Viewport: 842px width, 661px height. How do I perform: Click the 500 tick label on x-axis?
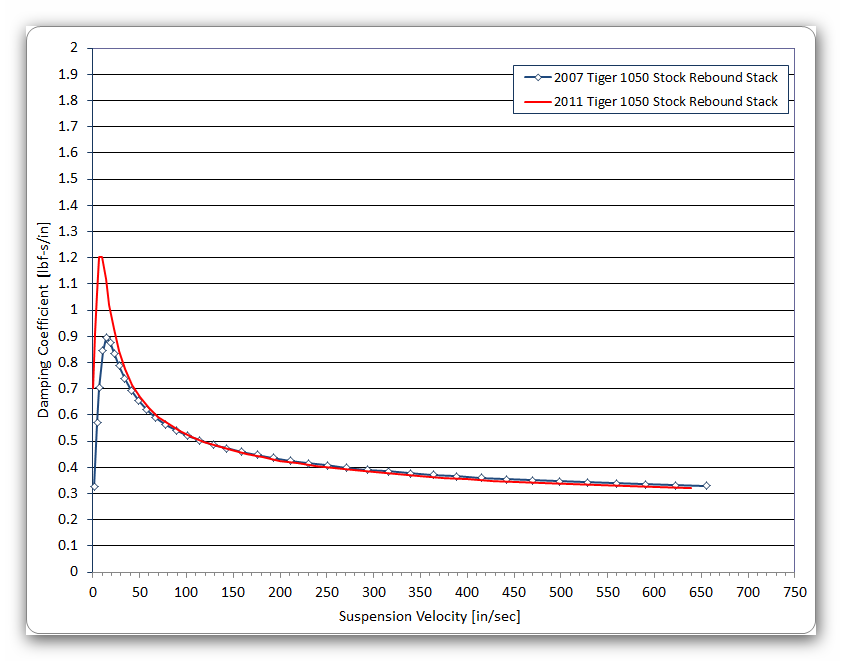click(x=560, y=592)
